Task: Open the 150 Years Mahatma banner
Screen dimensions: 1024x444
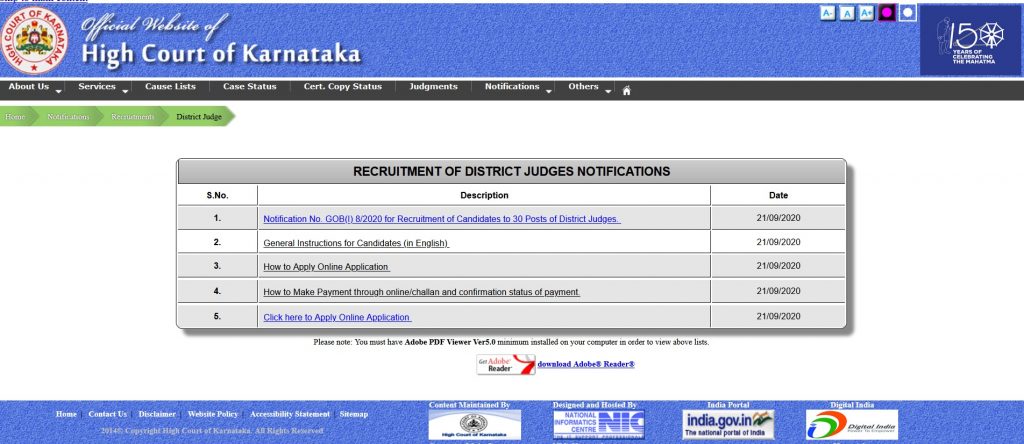Action: pos(970,41)
